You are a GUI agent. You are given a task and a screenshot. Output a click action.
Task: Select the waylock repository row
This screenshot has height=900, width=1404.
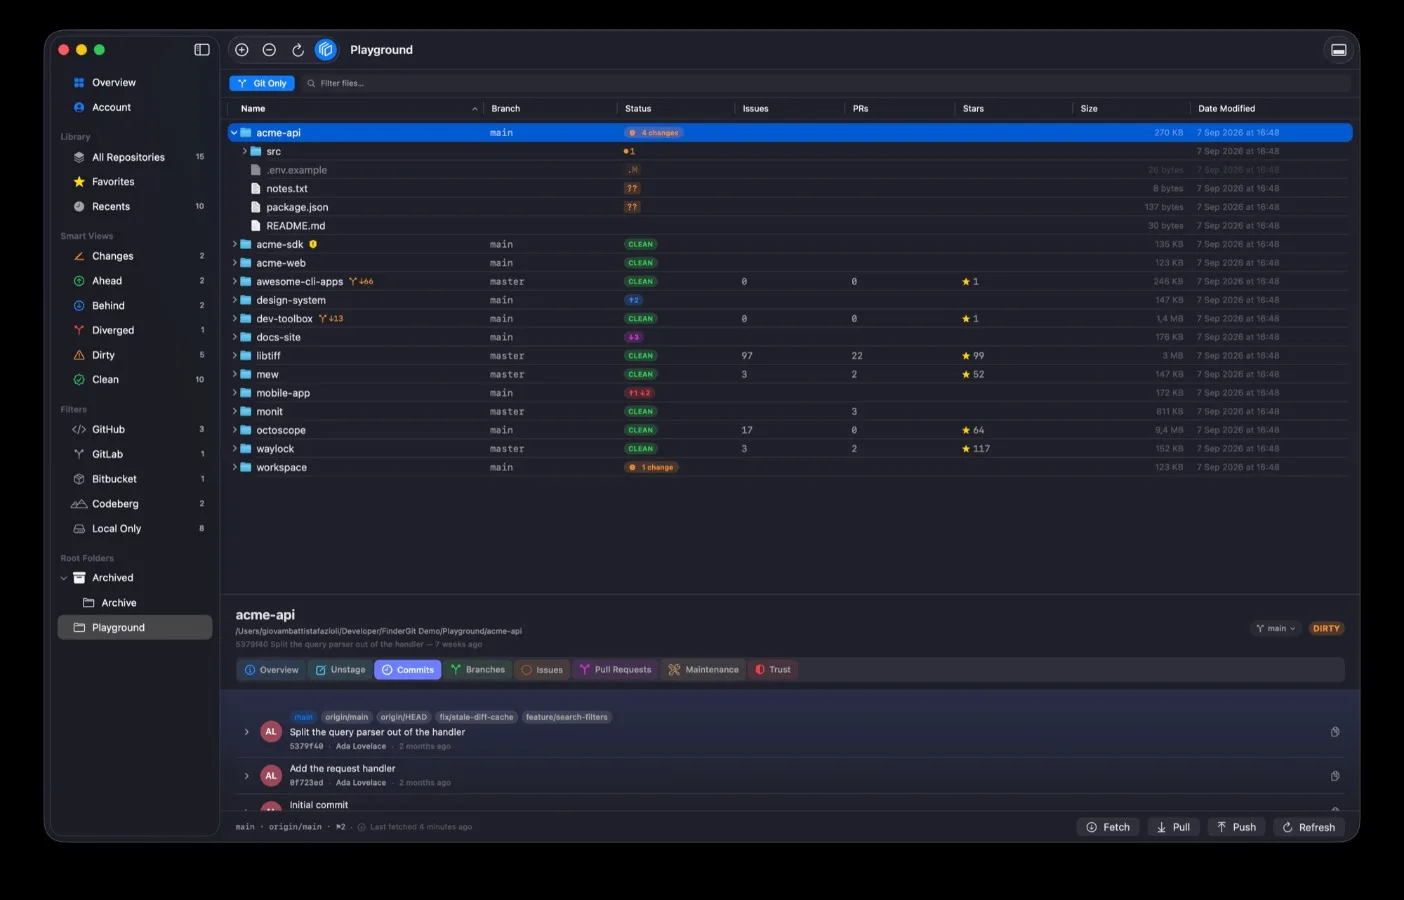click(790, 449)
